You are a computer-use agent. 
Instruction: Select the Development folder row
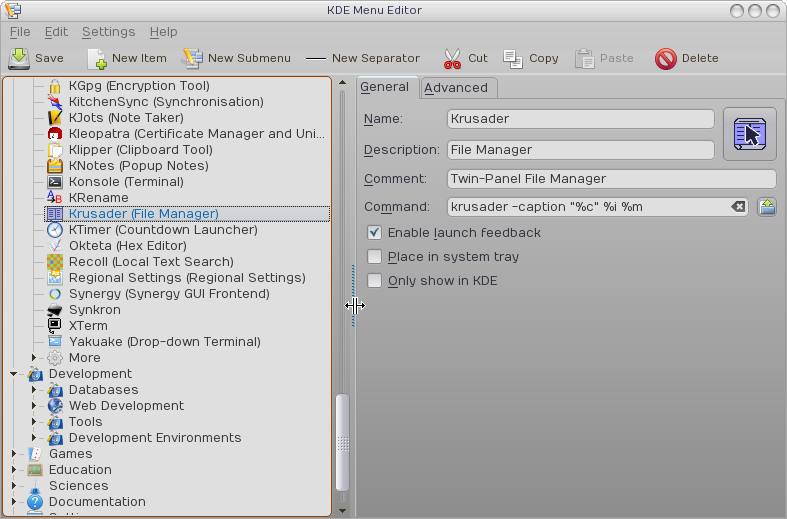pyautogui.click(x=90, y=374)
